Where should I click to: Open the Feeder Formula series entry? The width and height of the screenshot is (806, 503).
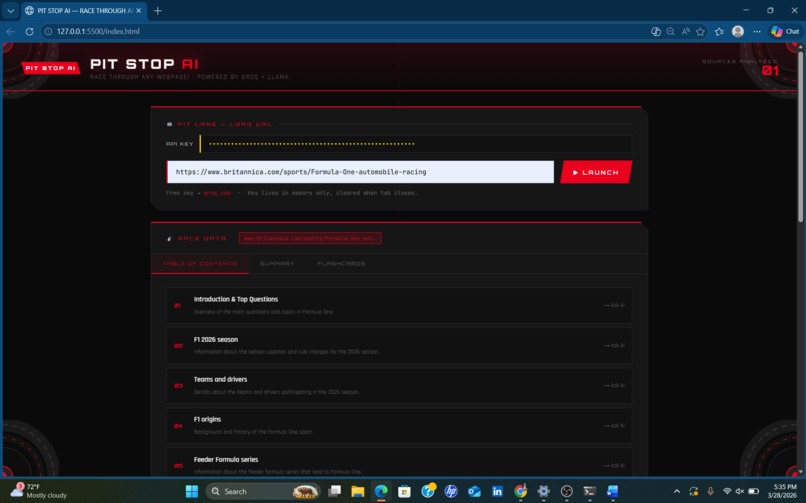[x=399, y=462]
